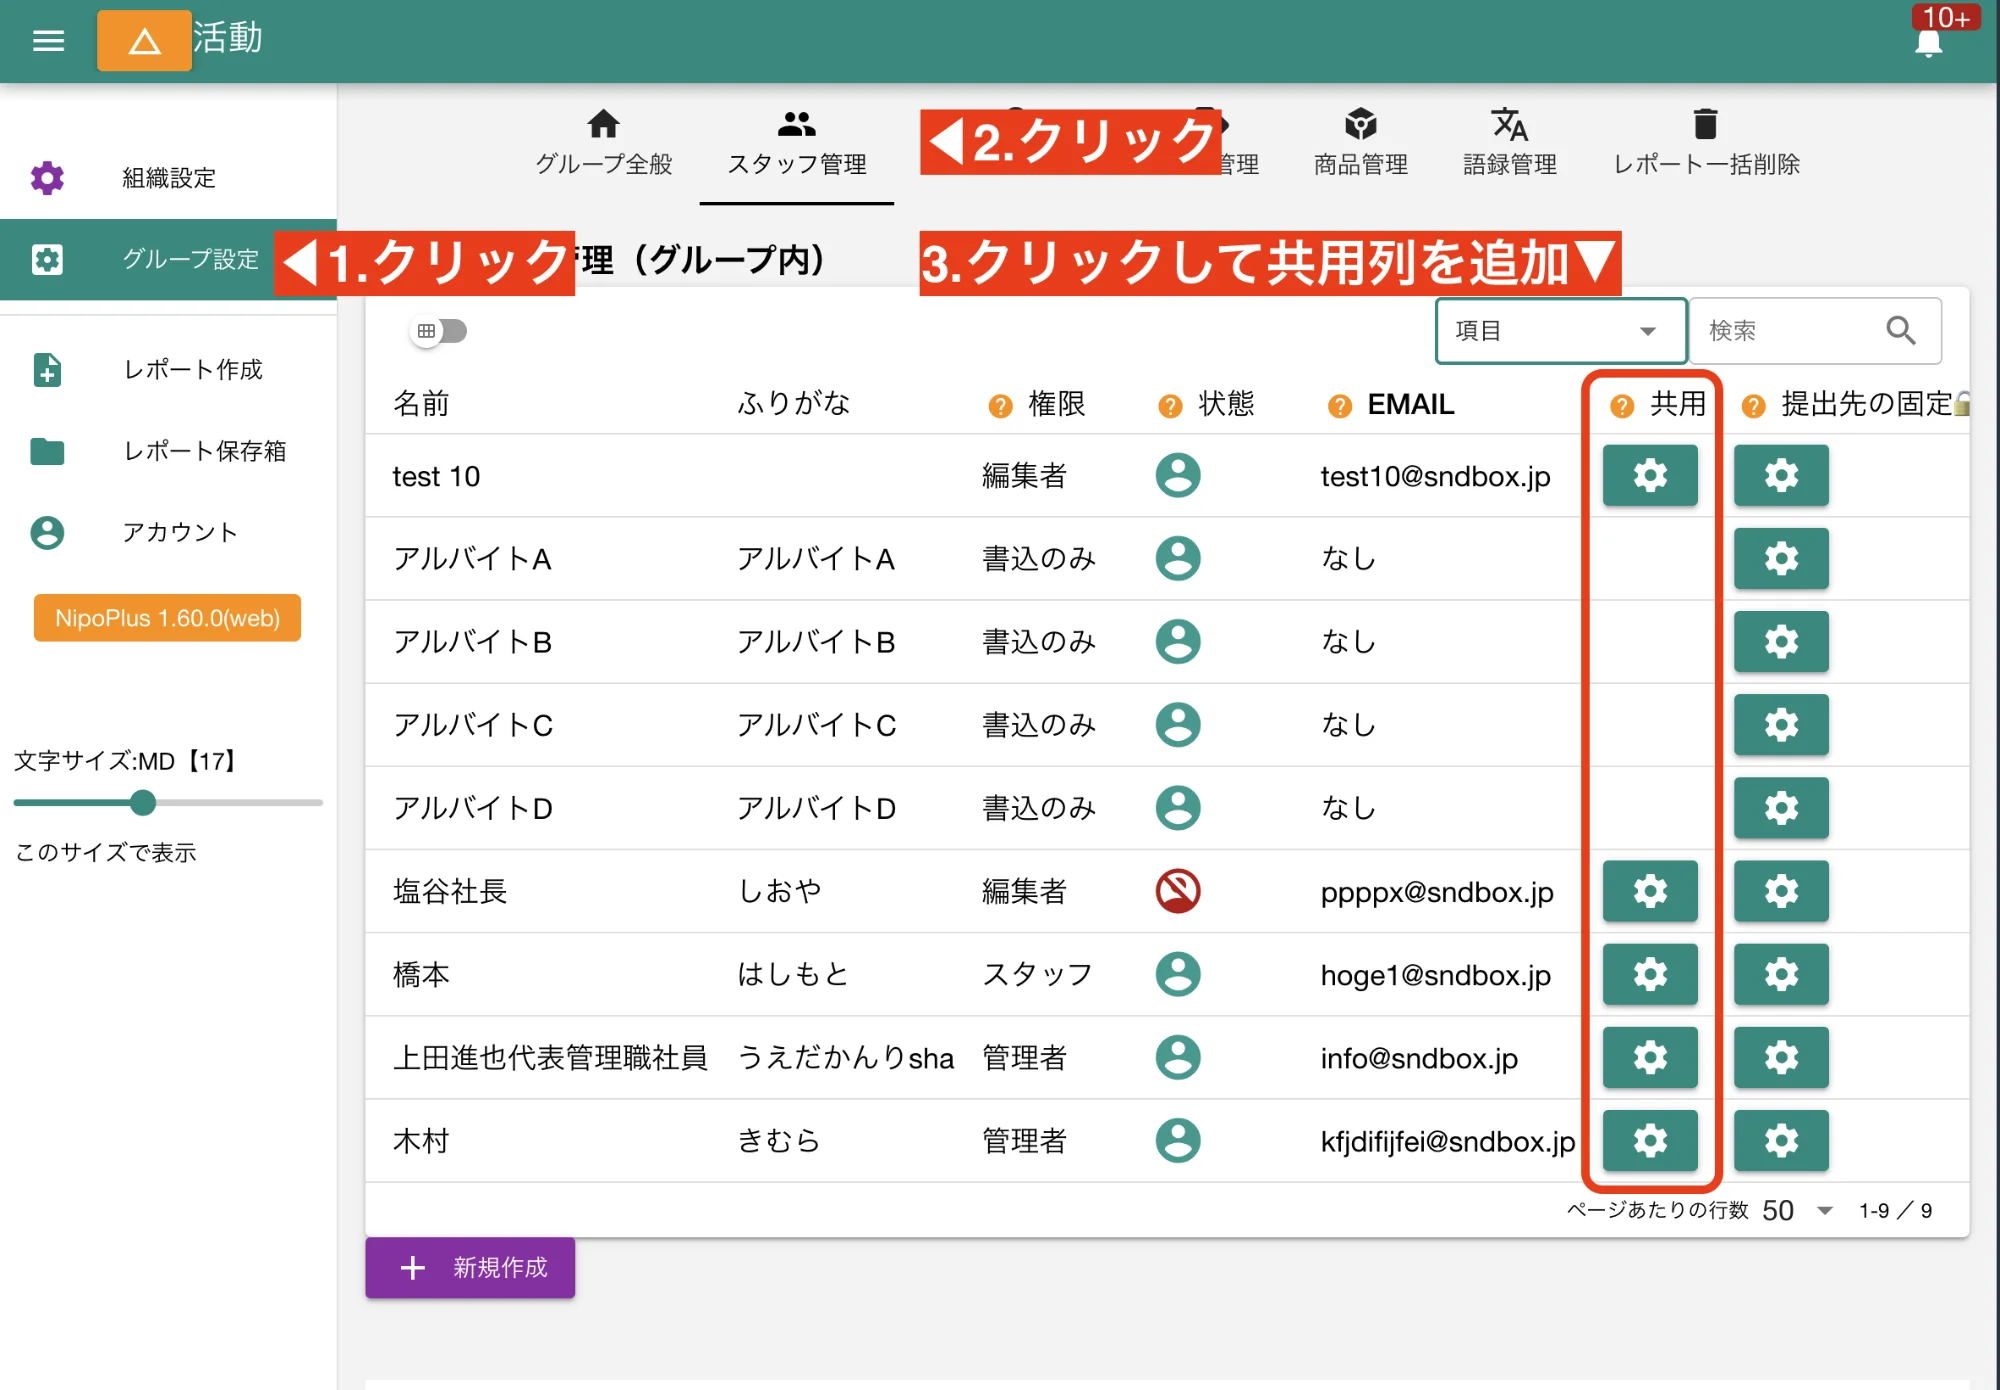The width and height of the screenshot is (2000, 1390).
Task: Click inside the 検索 search field
Action: click(1790, 331)
